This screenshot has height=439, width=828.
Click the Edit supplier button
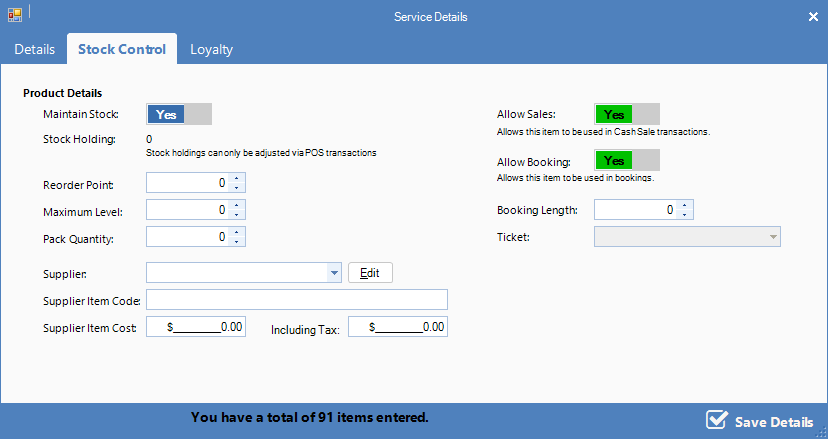click(x=370, y=273)
